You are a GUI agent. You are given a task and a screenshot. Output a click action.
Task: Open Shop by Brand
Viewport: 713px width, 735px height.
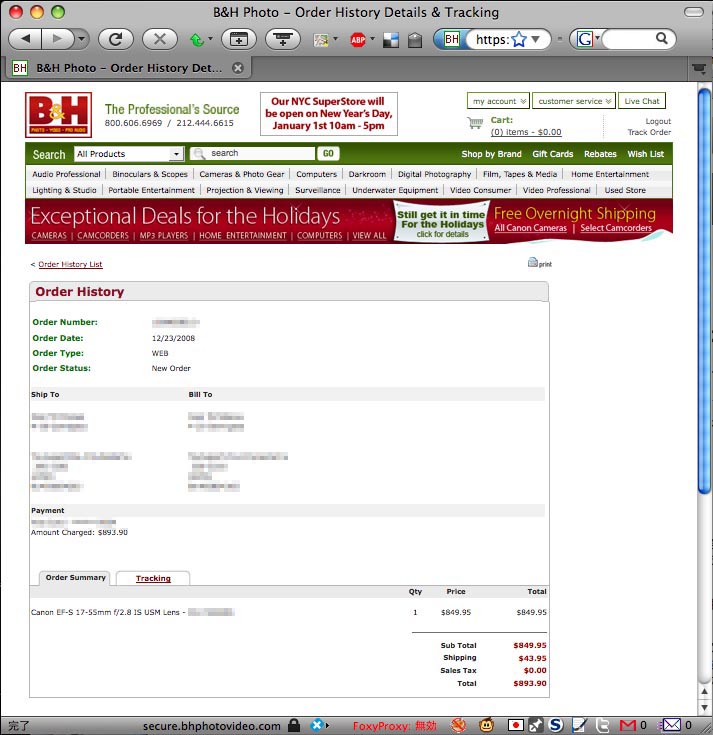[491, 154]
